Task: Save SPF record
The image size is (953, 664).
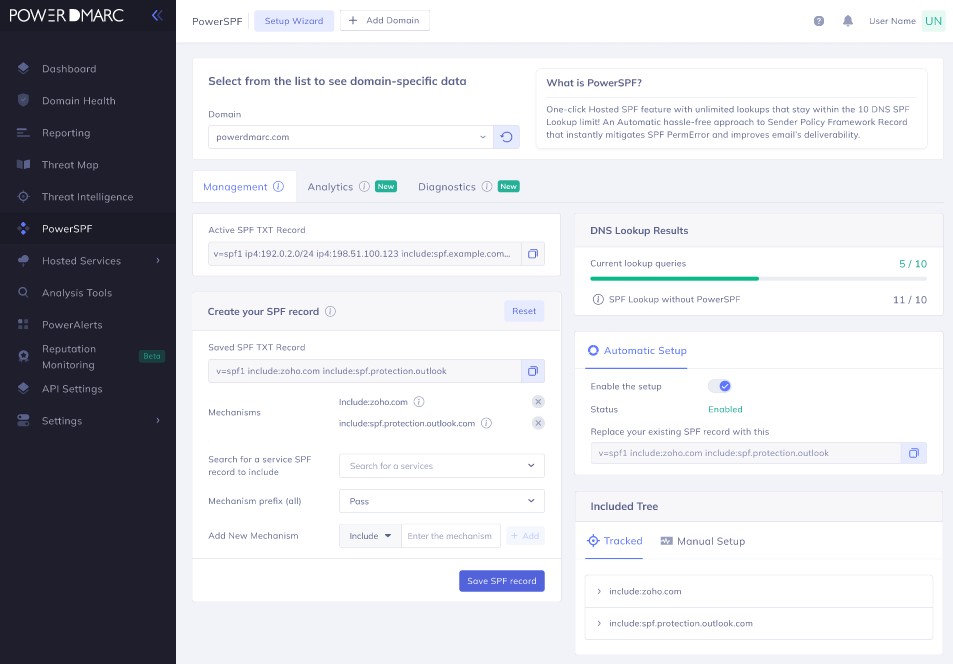Action: point(501,581)
